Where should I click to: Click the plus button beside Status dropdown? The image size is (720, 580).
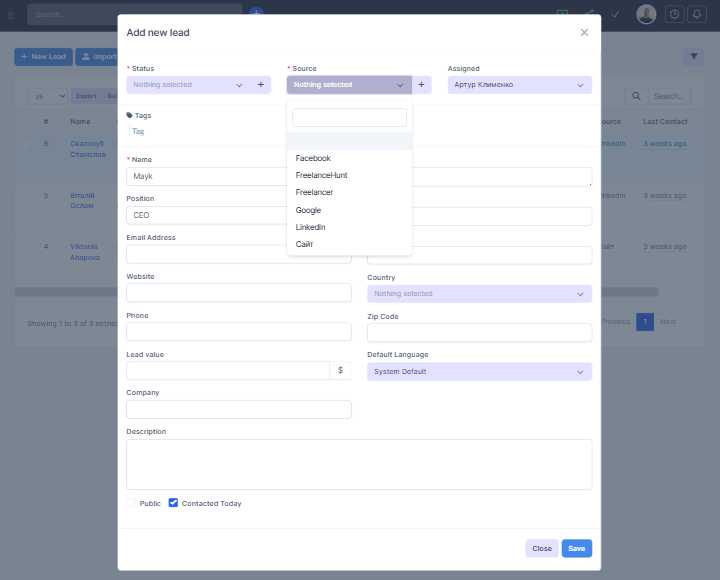(261, 85)
